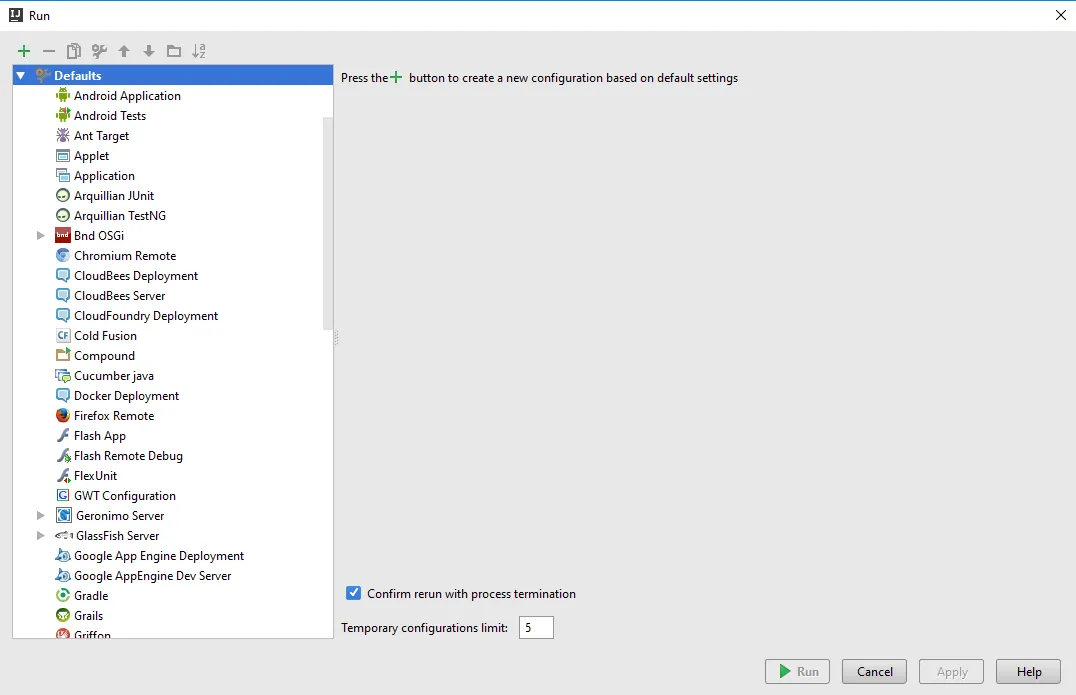Choose the Gradle icon
Screen dimensions: 1076x695
(63, 596)
